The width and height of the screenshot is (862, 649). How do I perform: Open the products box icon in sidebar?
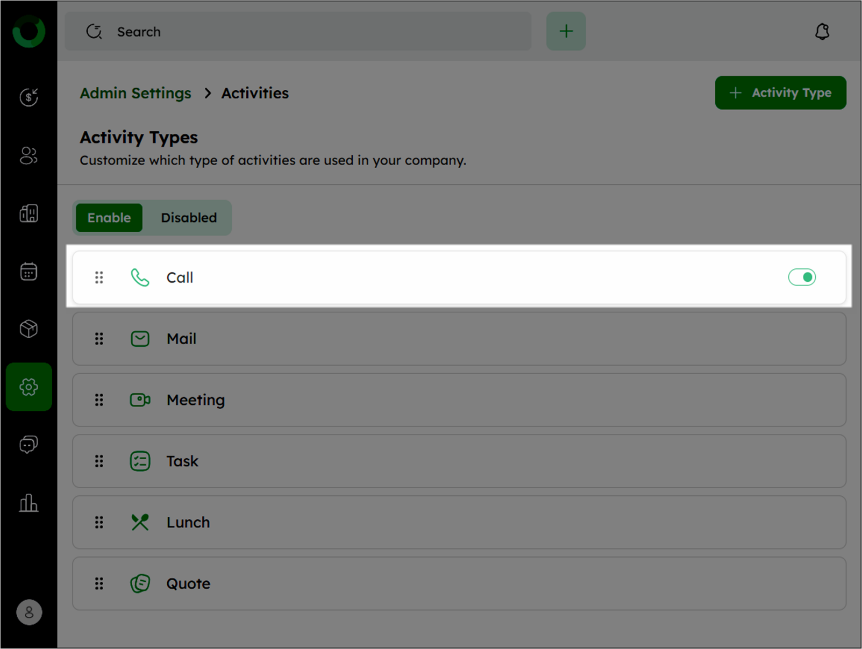(x=29, y=329)
